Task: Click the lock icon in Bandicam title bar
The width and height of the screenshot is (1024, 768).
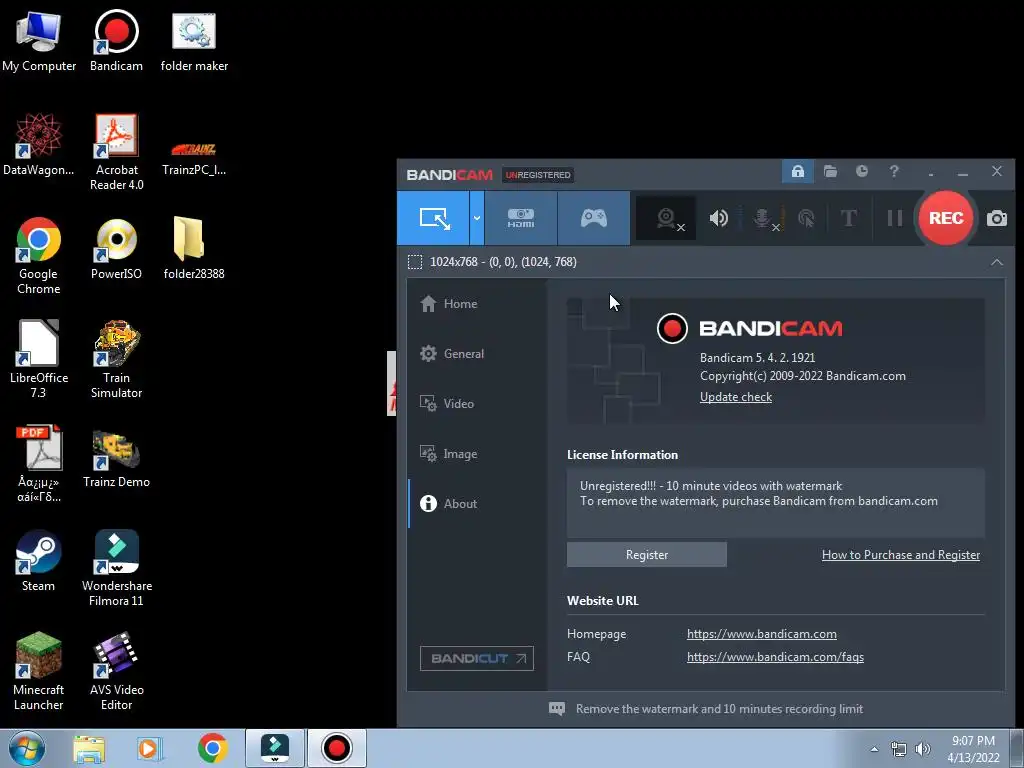Action: [797, 172]
